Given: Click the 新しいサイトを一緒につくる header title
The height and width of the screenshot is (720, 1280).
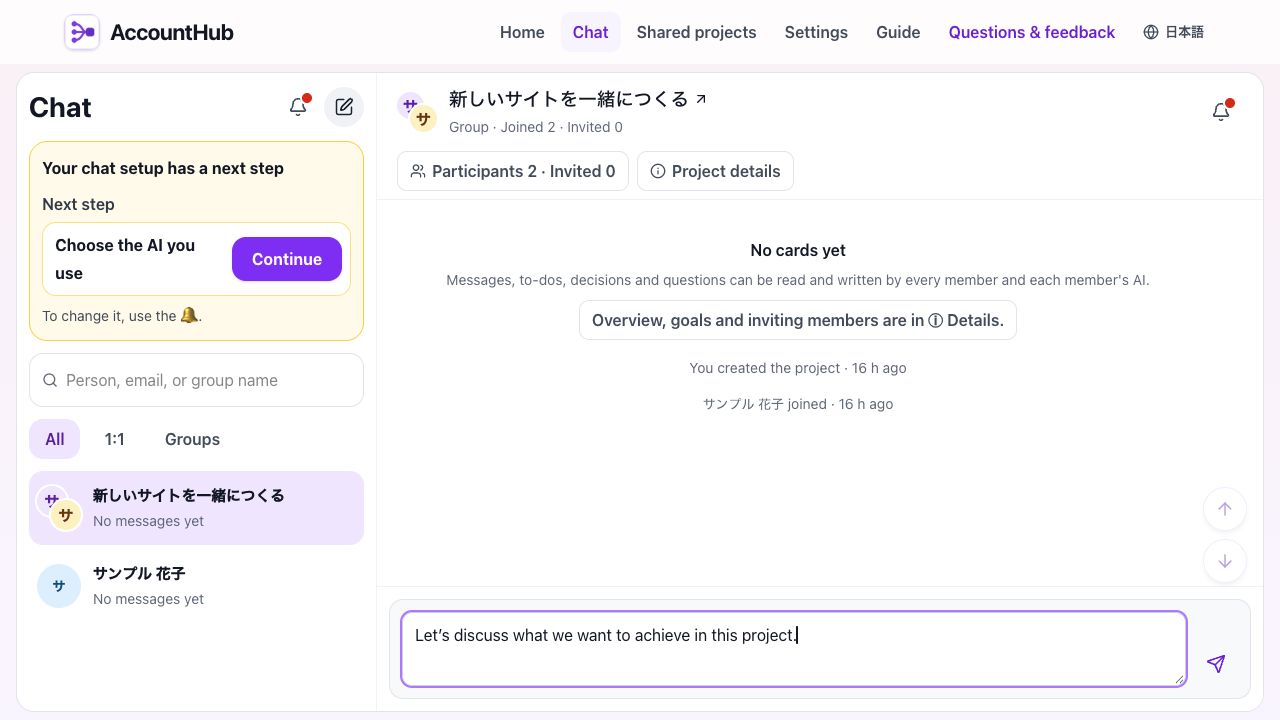Looking at the screenshot, I should click(x=569, y=99).
